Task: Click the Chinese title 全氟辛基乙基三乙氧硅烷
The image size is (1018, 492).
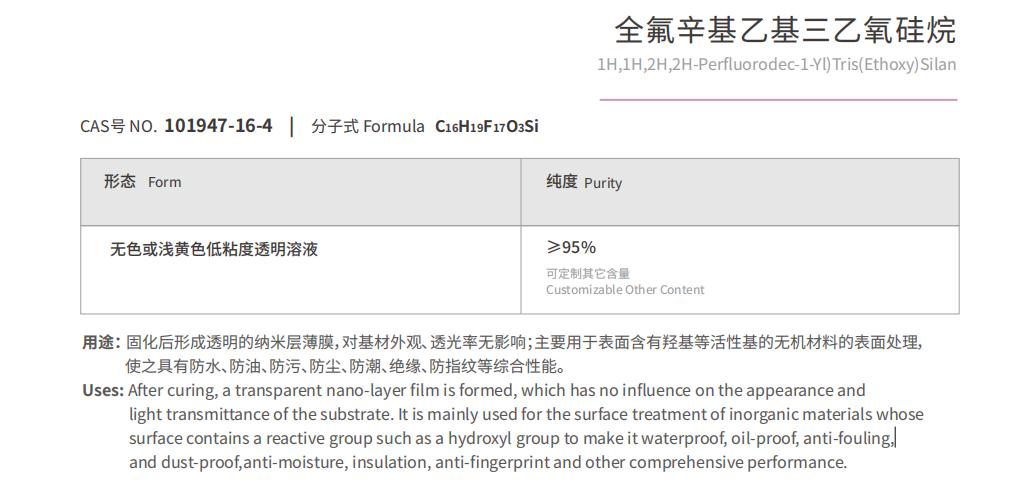Action: (785, 30)
